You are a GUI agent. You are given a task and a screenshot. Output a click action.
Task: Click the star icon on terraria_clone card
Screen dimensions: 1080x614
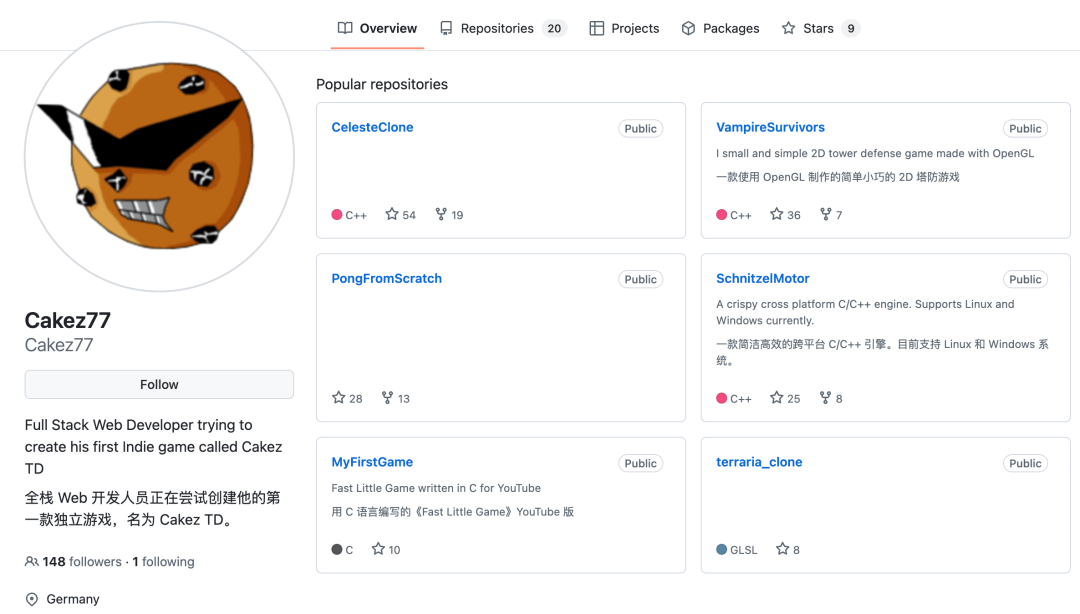pyautogui.click(x=782, y=549)
